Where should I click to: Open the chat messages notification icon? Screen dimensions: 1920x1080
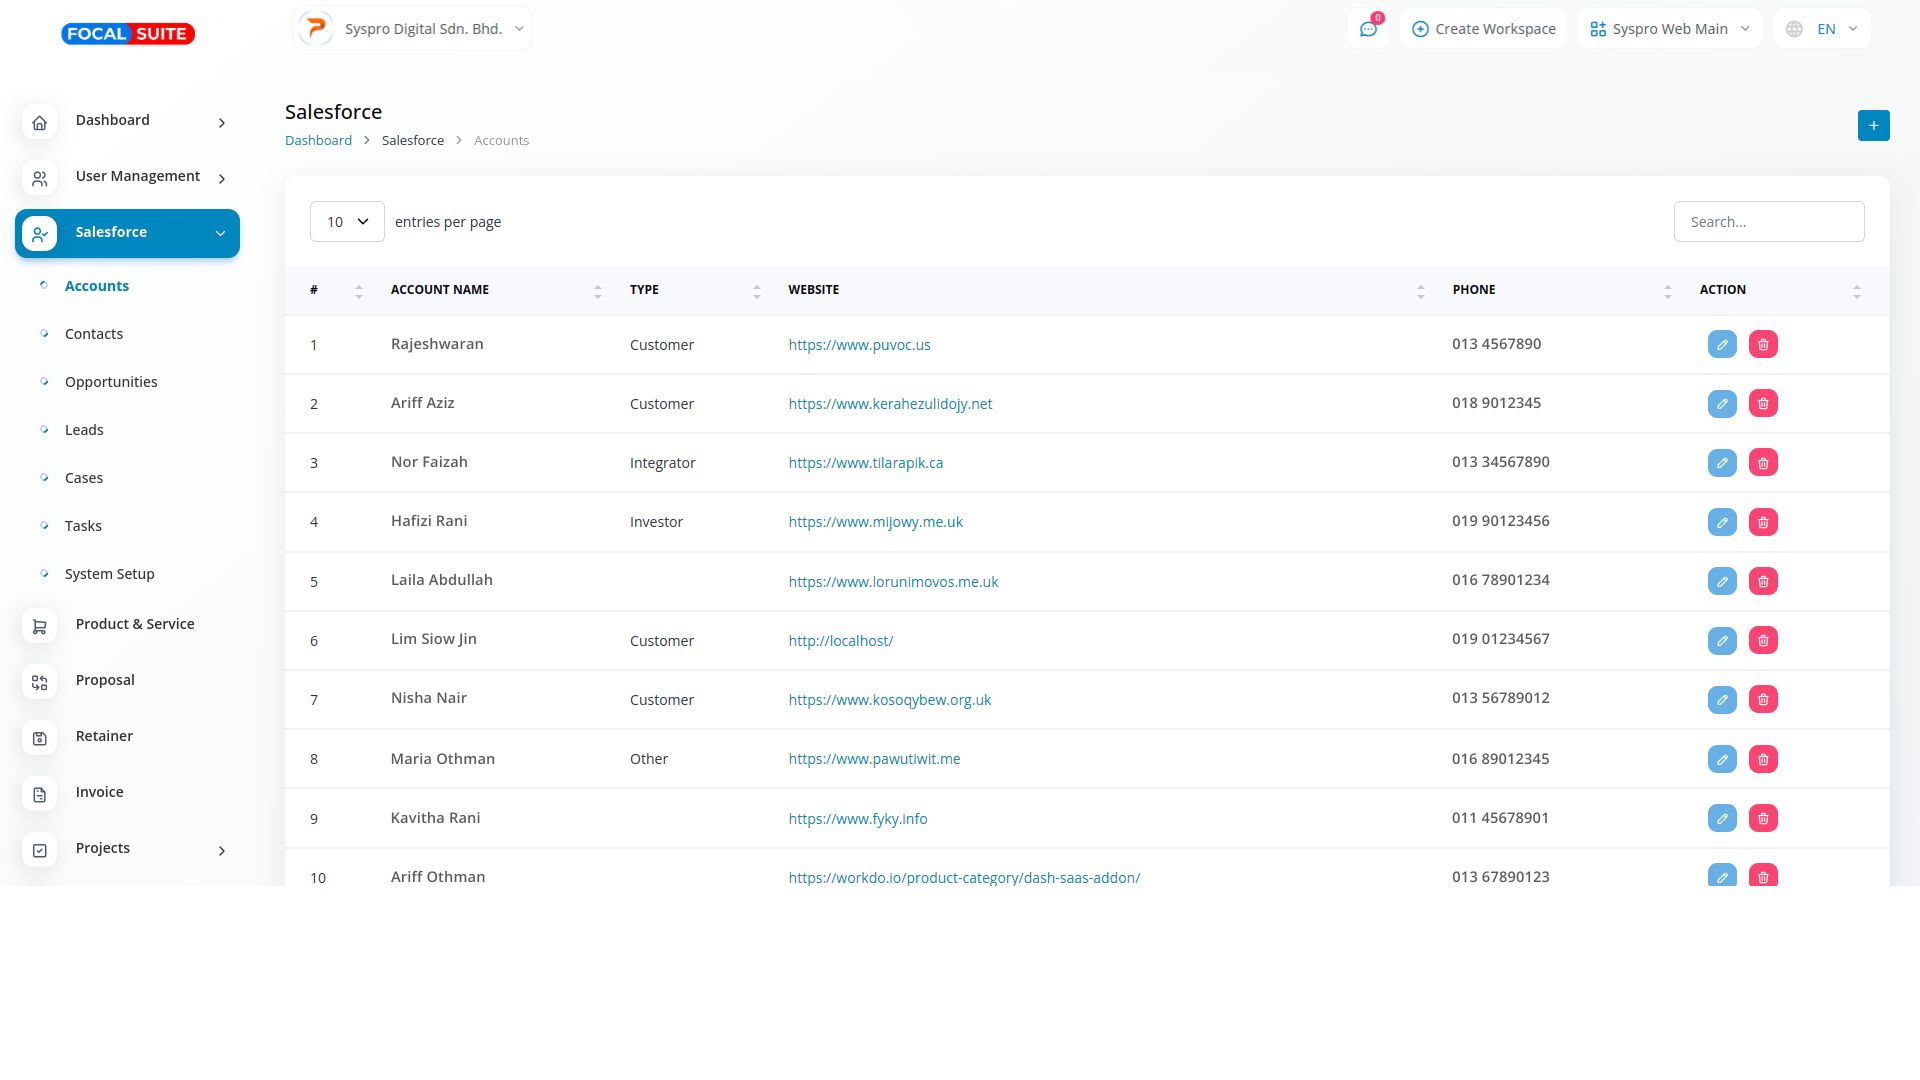[x=1368, y=29]
